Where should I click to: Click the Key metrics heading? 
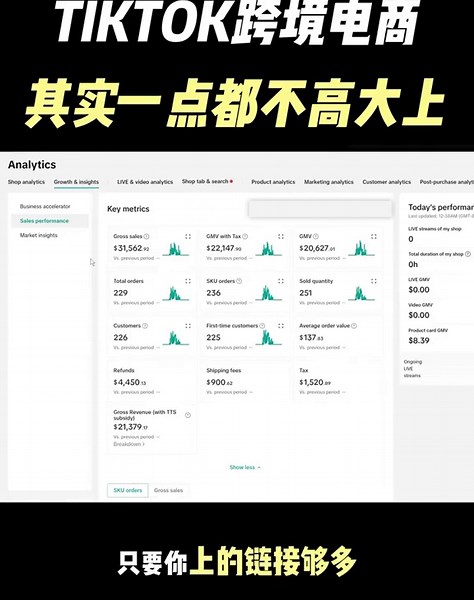128,209
